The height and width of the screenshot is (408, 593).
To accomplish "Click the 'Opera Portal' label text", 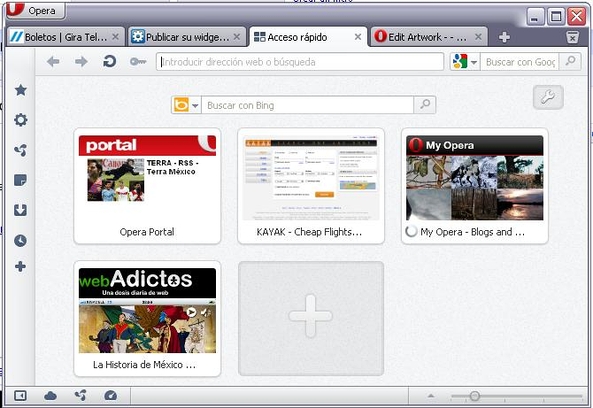I will 147,232.
